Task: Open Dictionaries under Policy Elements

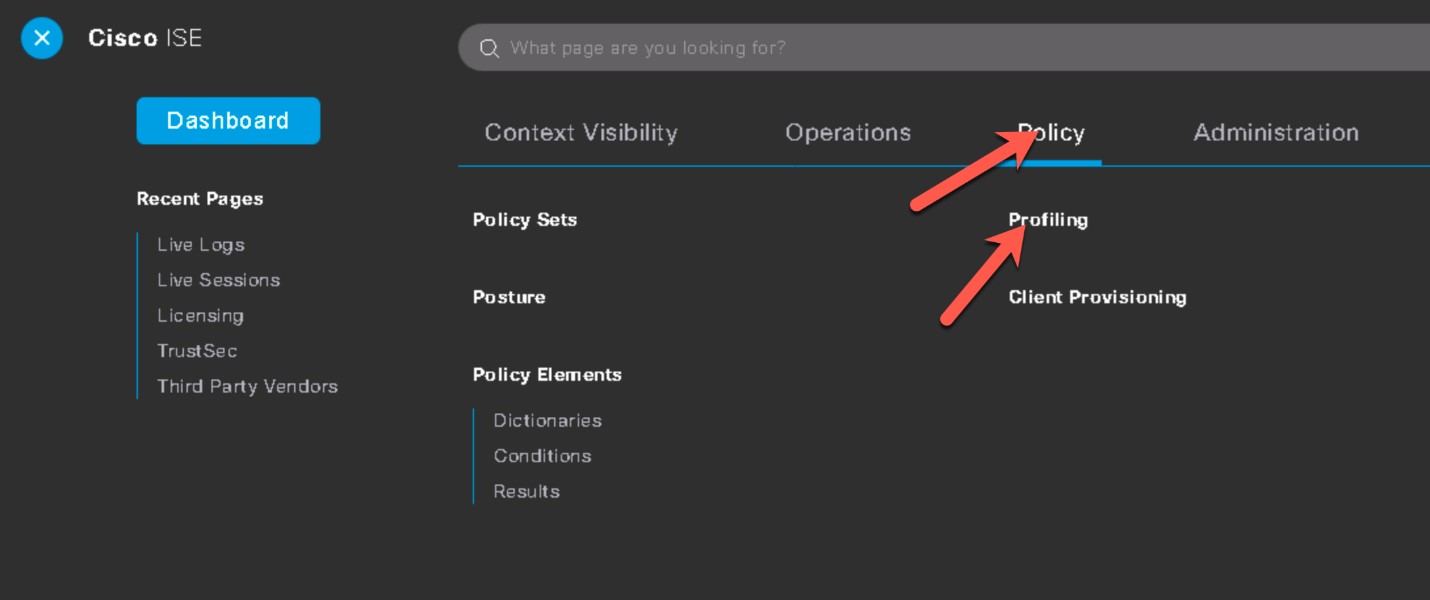Action: click(548, 421)
